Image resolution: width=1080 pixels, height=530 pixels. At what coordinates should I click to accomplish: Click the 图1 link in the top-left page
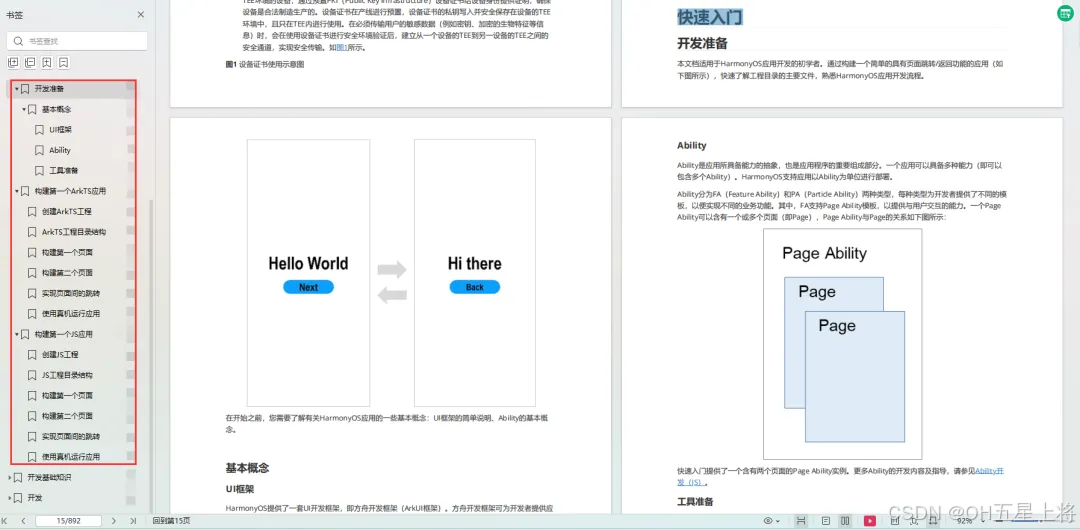click(x=342, y=48)
